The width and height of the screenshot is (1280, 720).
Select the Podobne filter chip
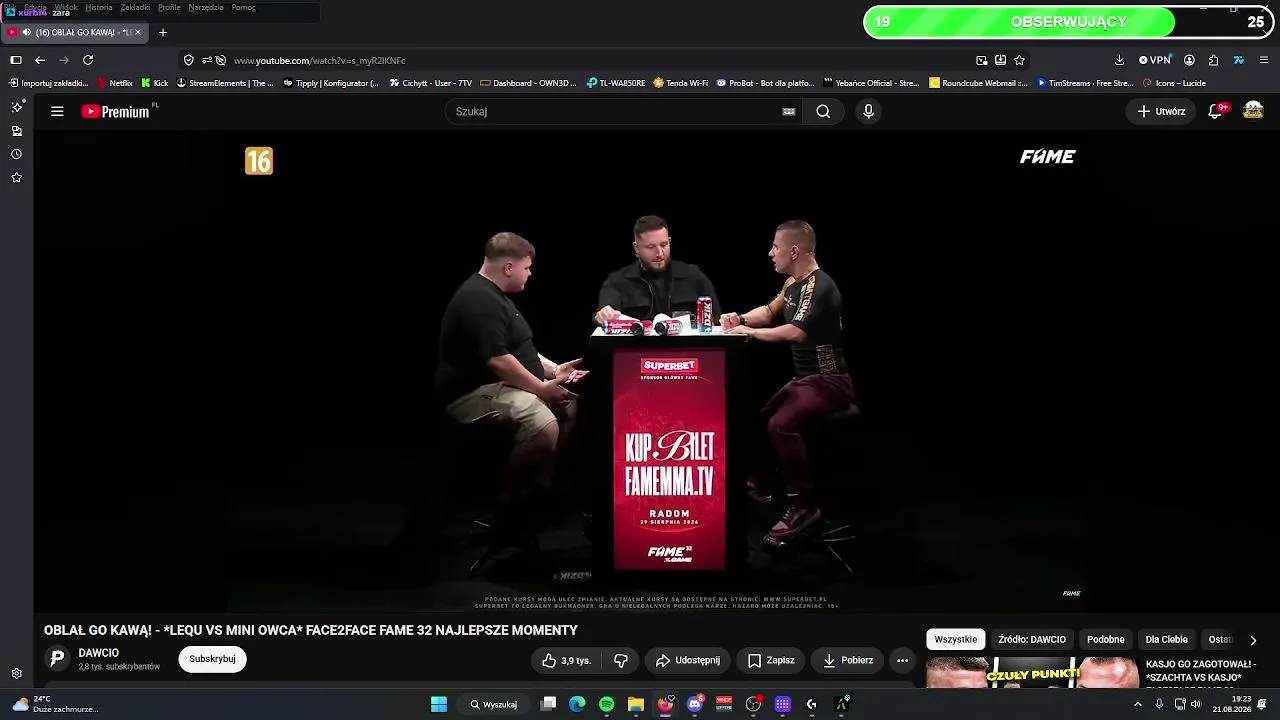coord(1106,640)
